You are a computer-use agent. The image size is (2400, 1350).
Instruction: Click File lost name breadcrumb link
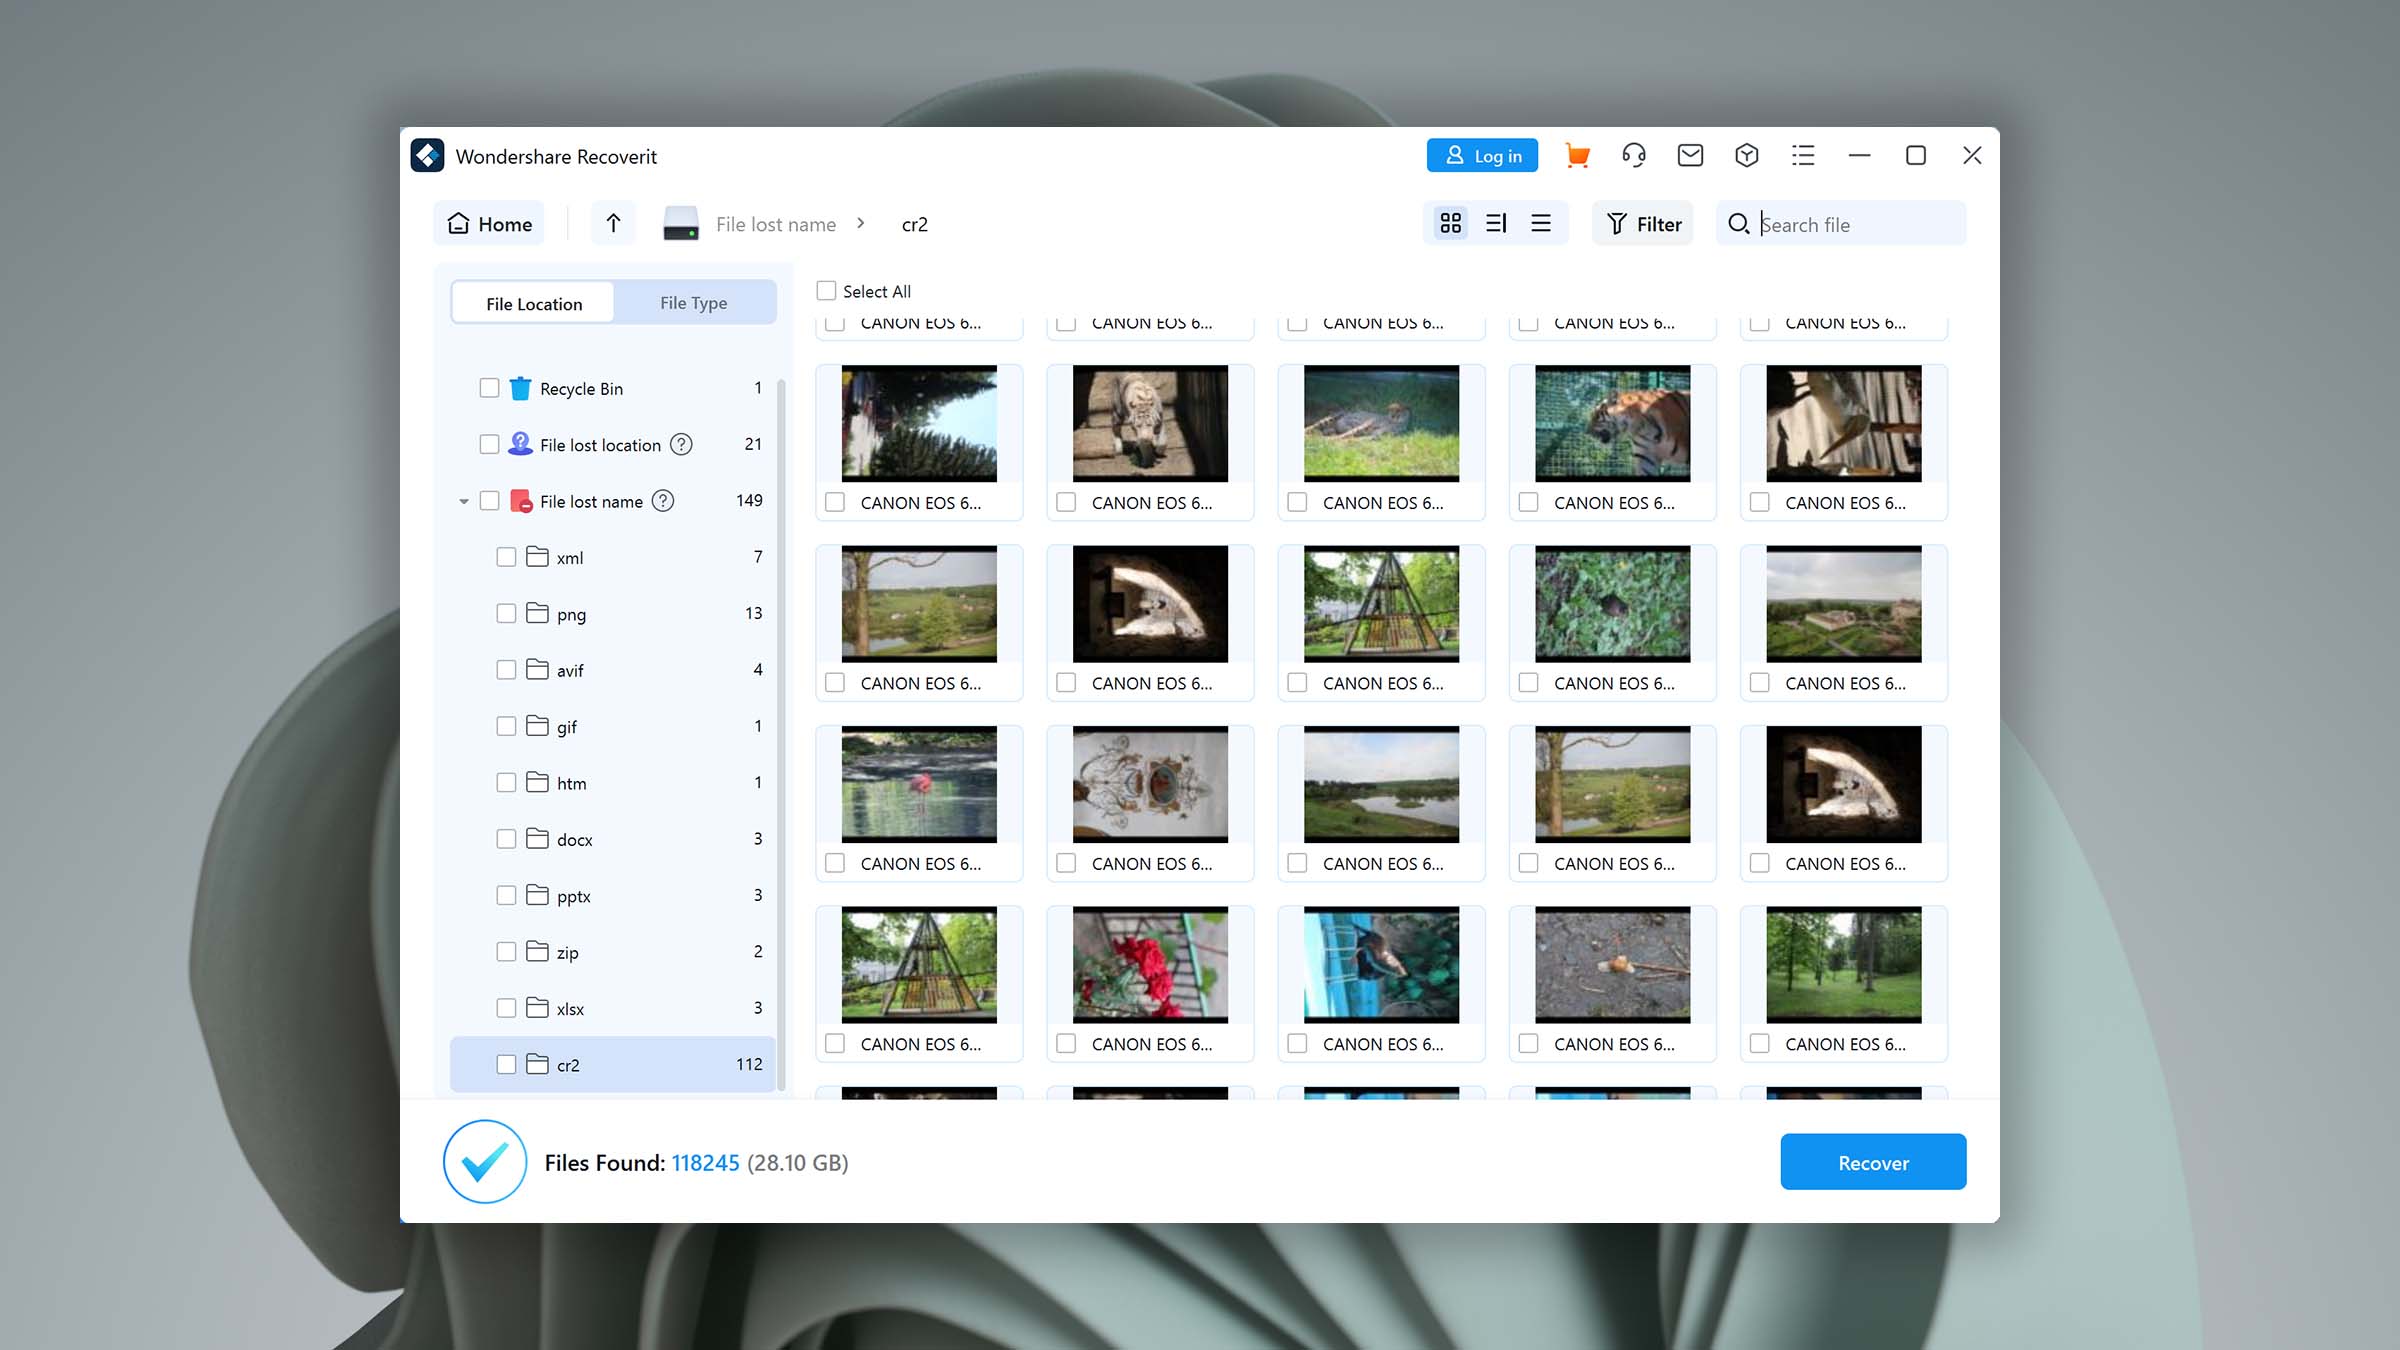tap(776, 224)
